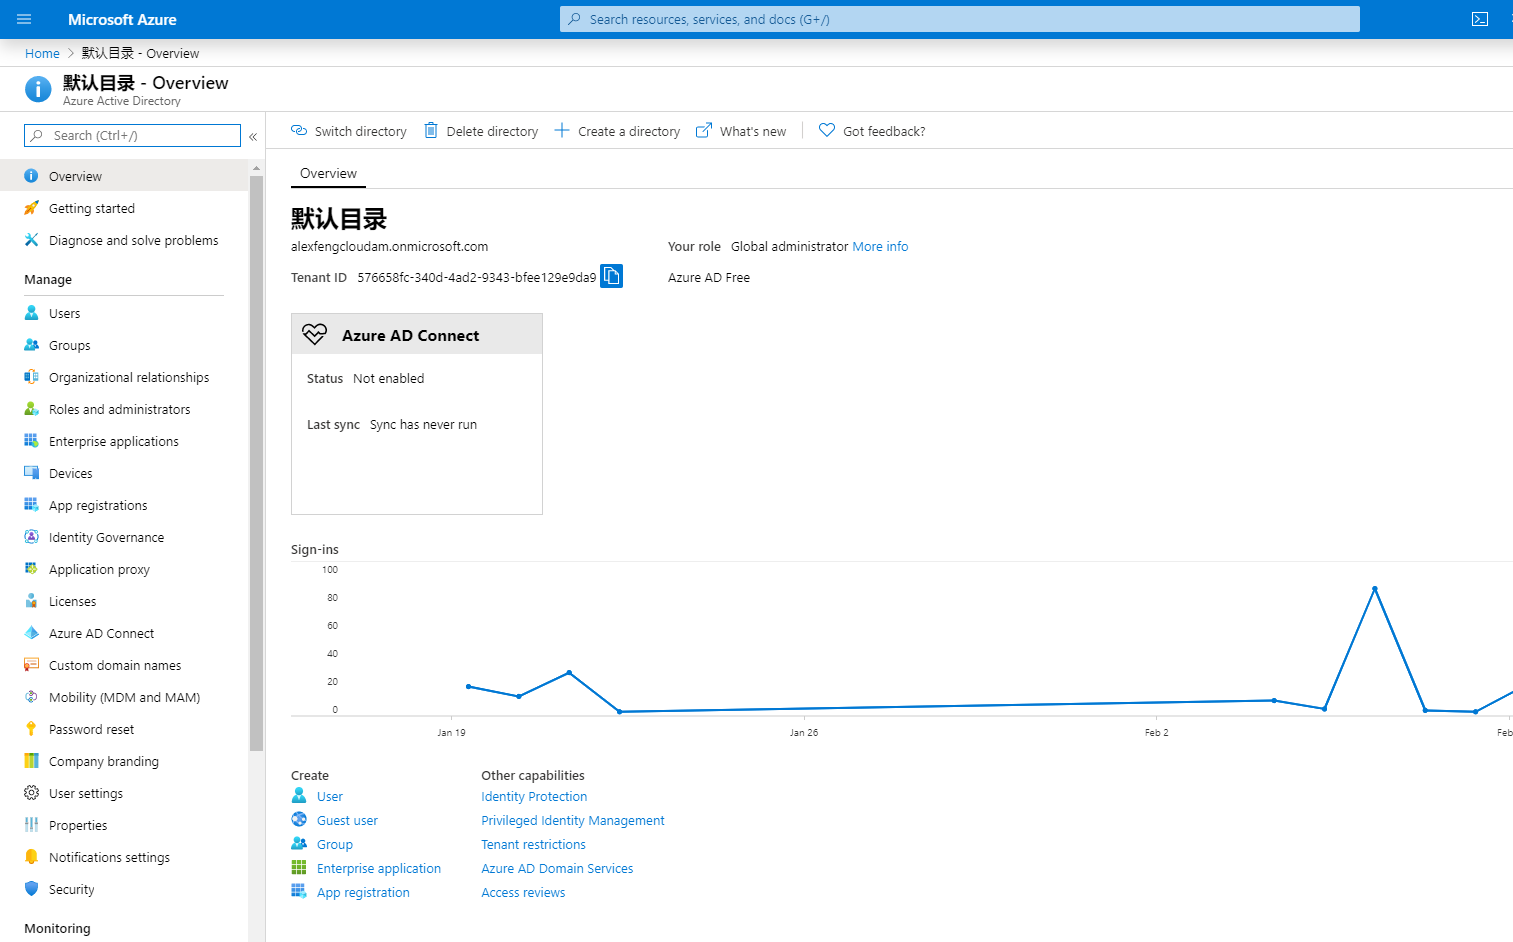
Task: Click the Roles and administrators icon
Action: pos(31,409)
